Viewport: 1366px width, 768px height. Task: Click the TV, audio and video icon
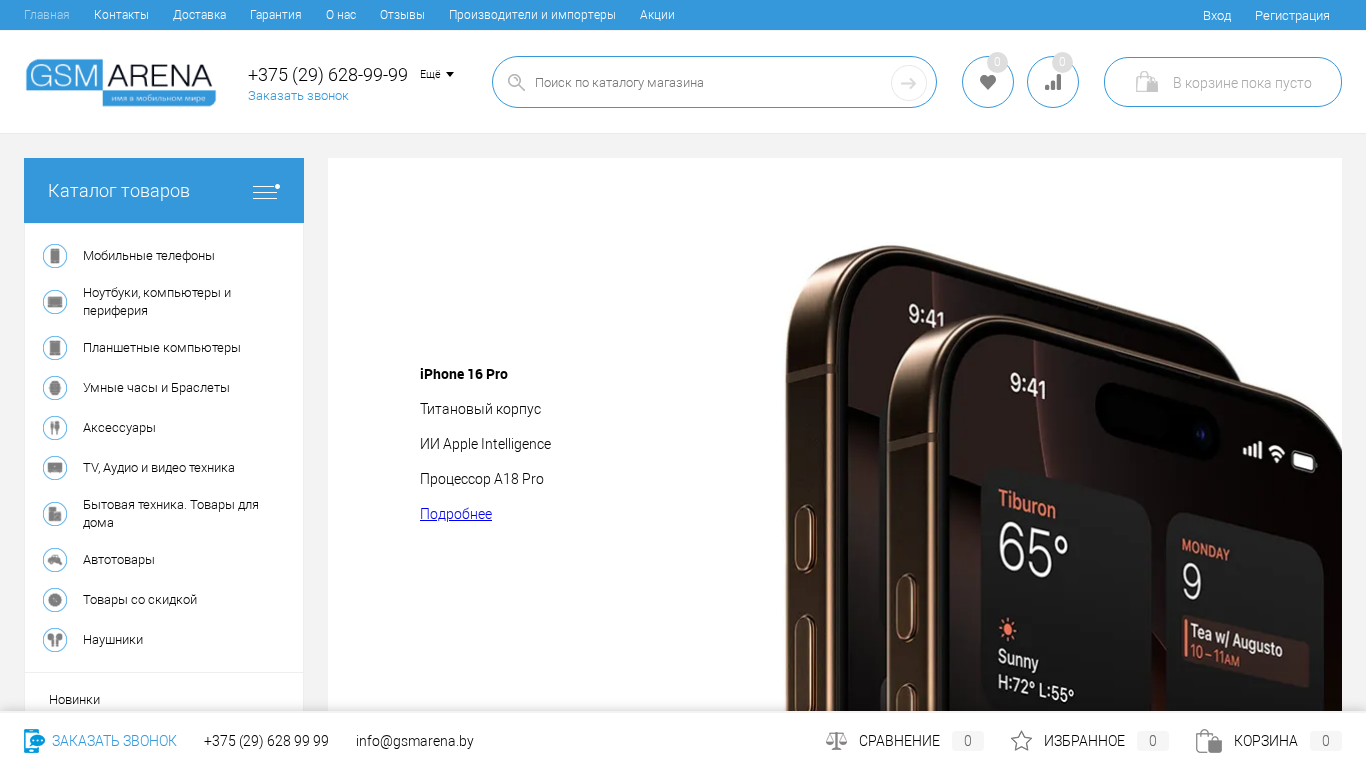[55, 468]
